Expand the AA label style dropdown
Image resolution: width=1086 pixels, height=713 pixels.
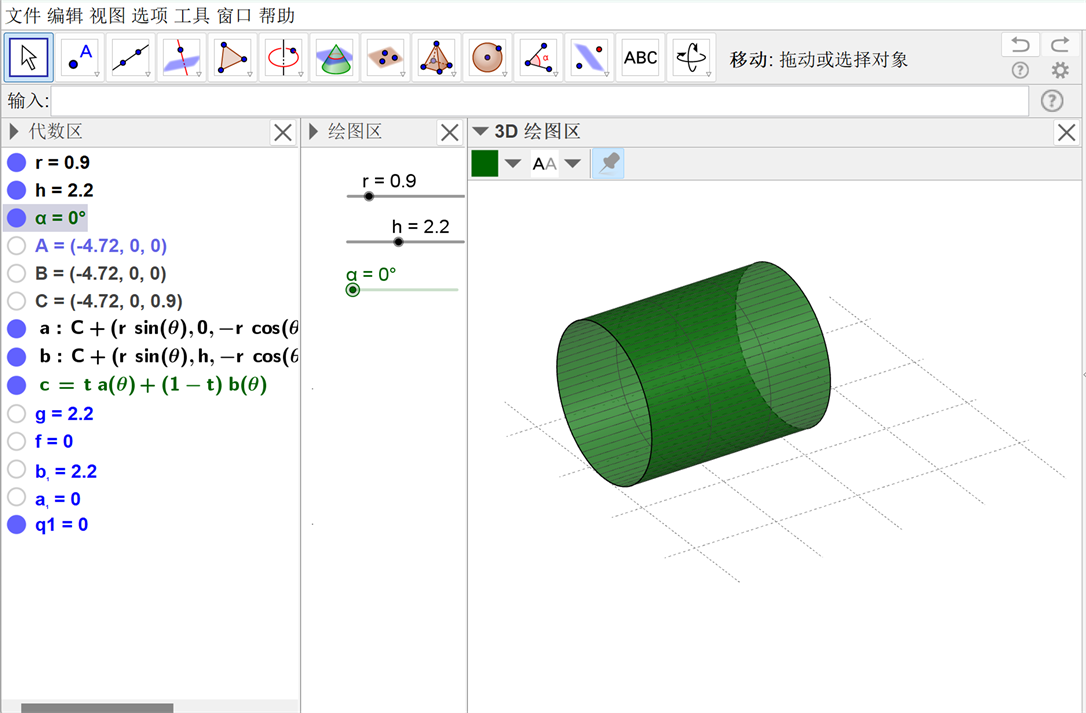[573, 164]
